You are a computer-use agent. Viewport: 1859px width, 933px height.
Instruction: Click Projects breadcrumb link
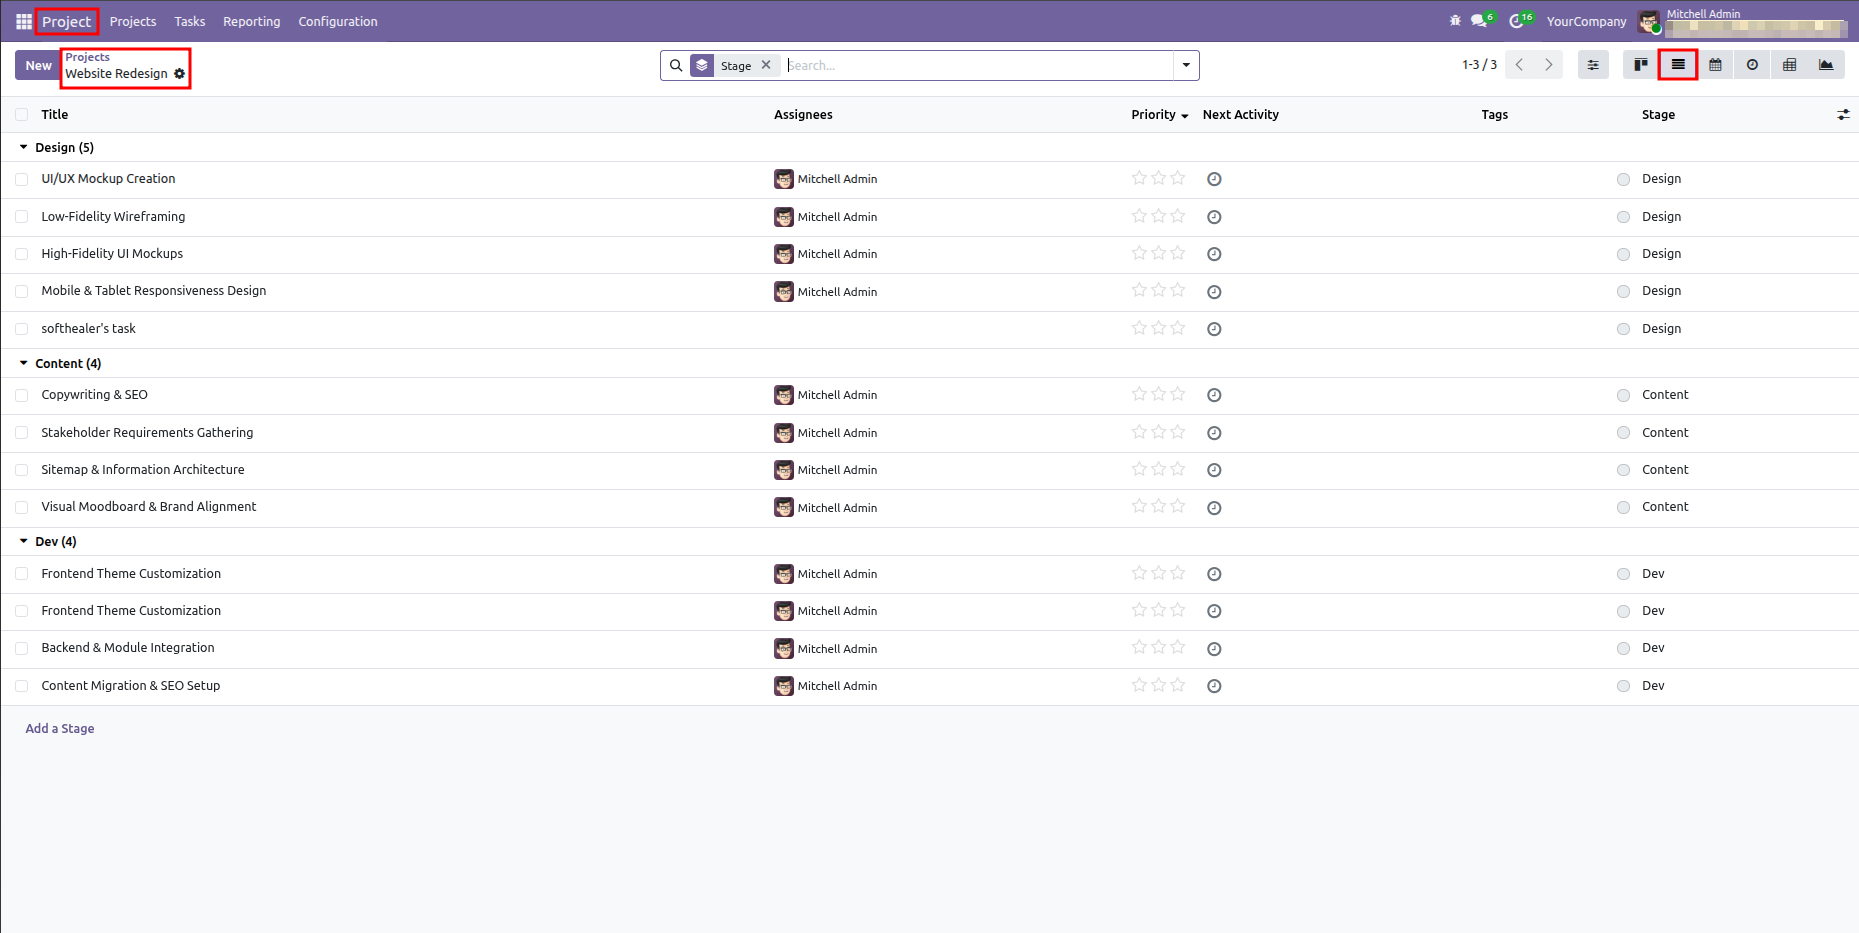88,57
